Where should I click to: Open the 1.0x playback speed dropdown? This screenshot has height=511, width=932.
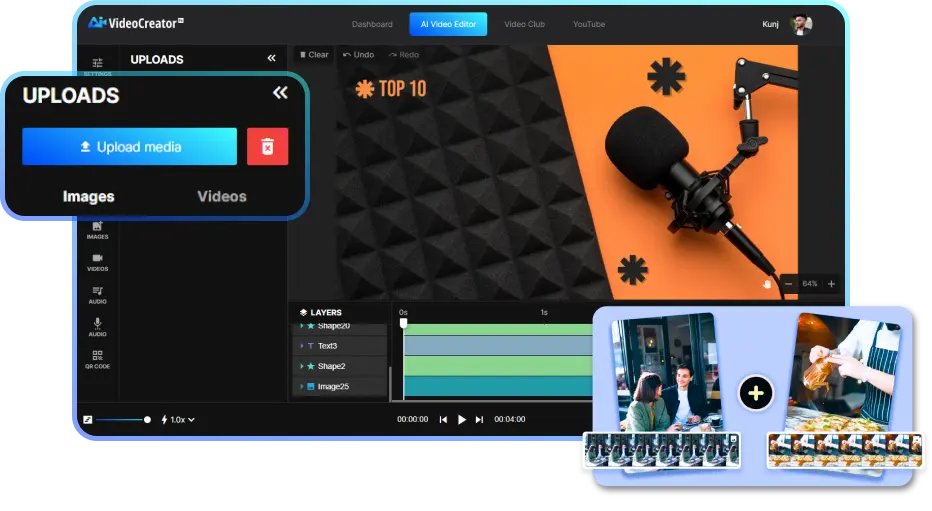(182, 419)
